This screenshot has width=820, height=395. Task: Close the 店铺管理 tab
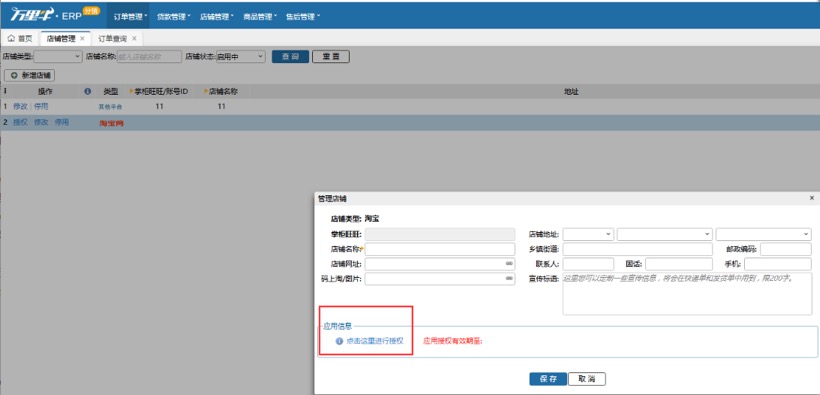[82, 38]
